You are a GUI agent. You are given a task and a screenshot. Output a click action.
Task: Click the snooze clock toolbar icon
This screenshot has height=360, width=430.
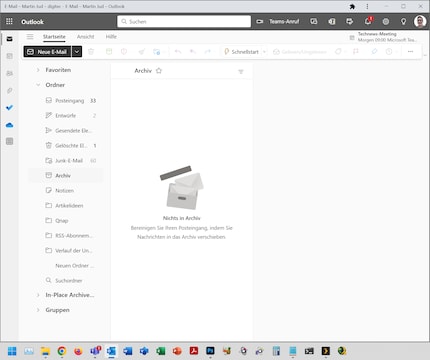pyautogui.click(x=389, y=52)
